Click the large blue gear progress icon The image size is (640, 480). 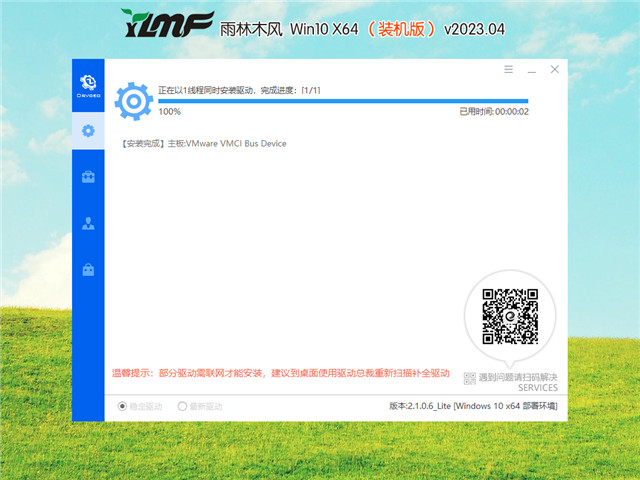tap(134, 101)
